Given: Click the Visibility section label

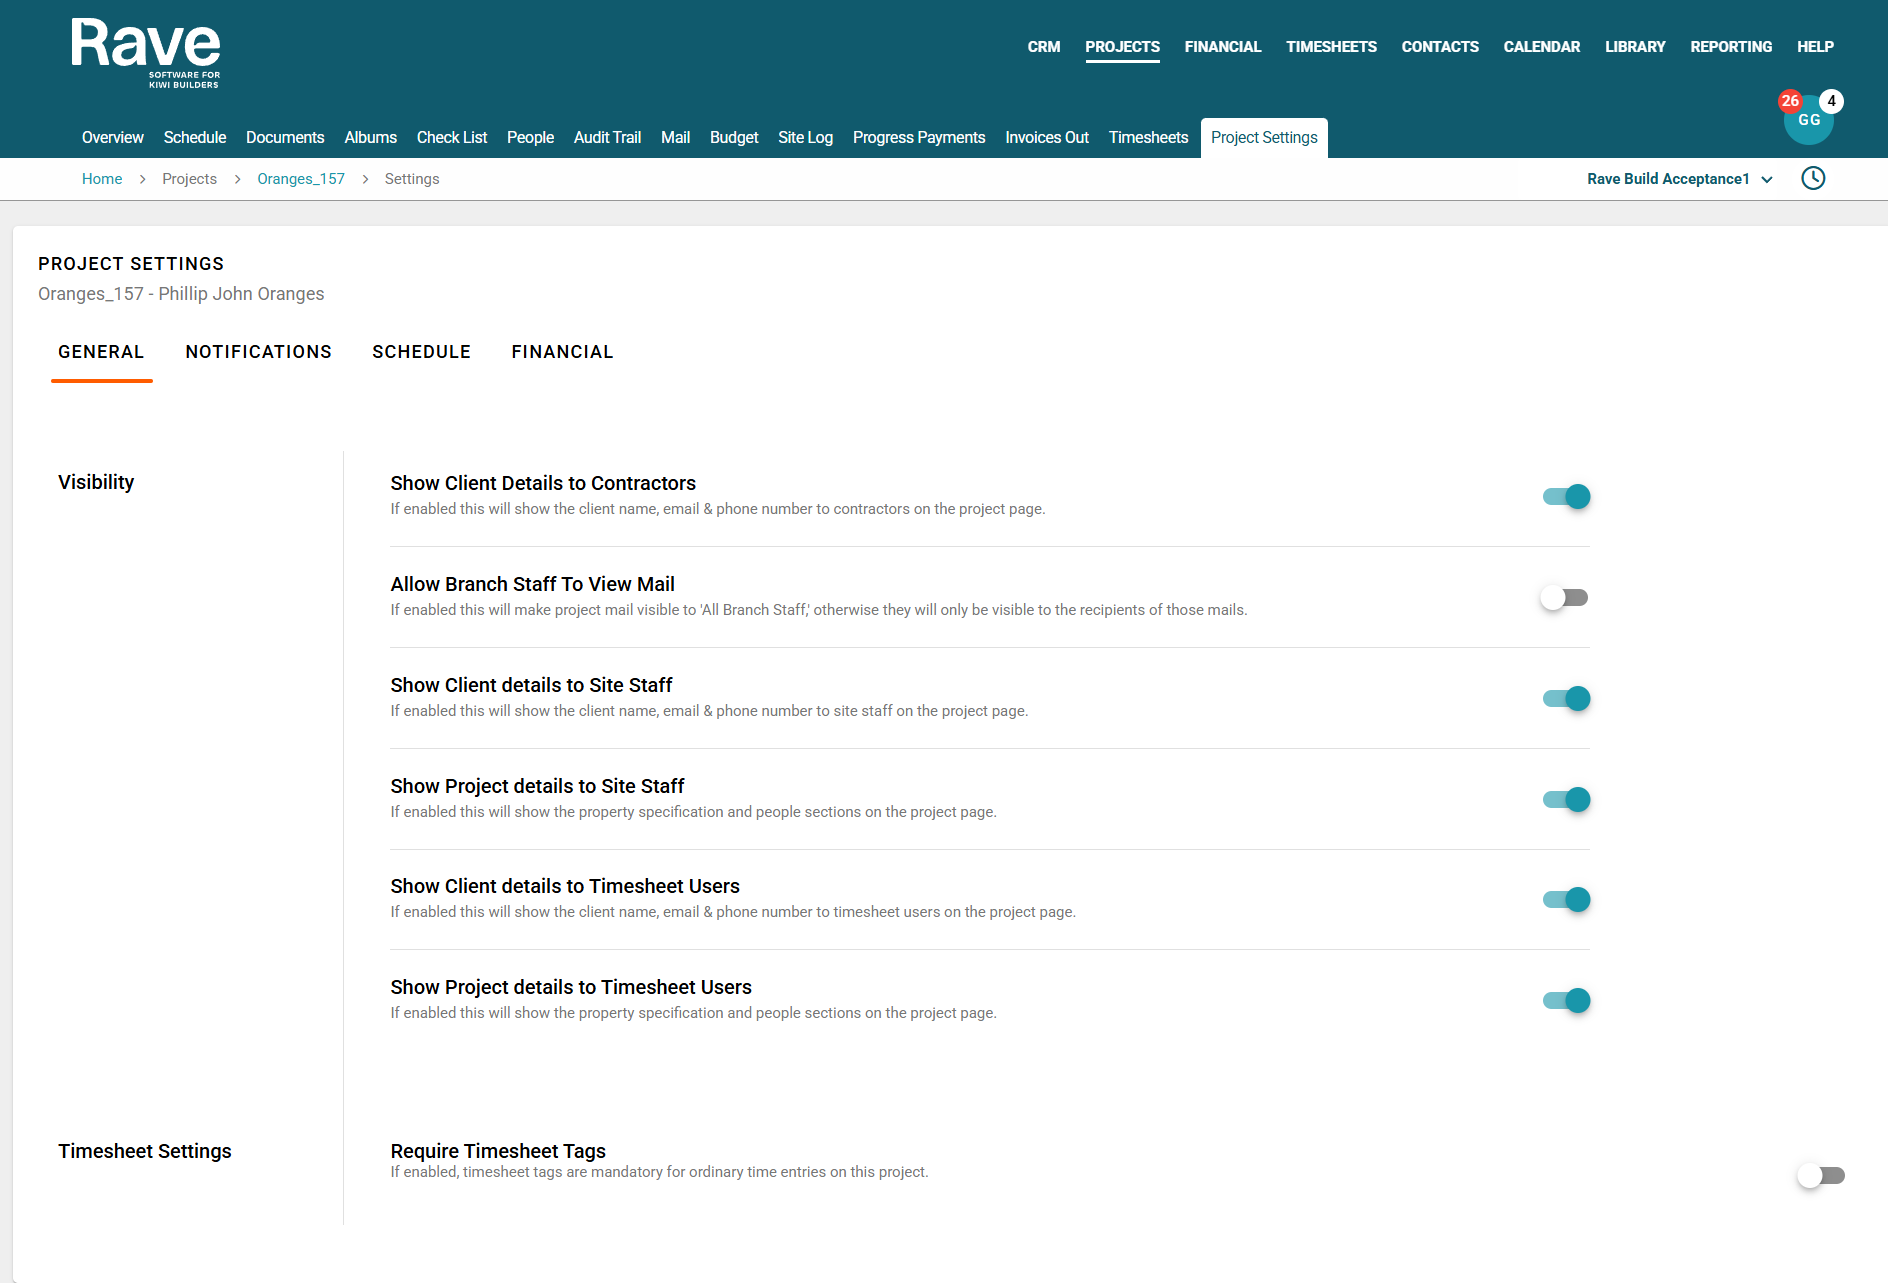Looking at the screenshot, I should 96,482.
